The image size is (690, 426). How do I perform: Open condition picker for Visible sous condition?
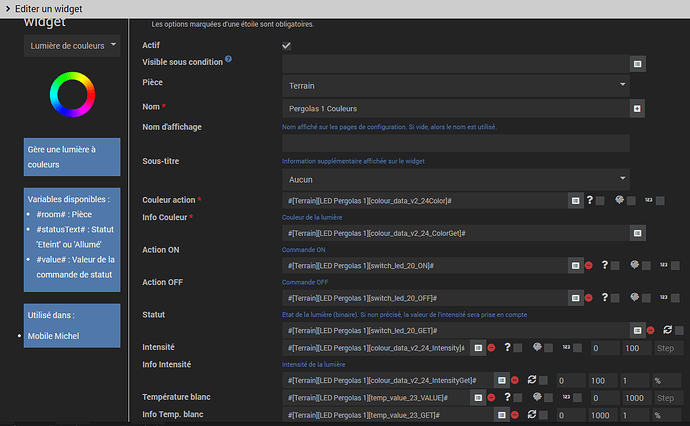pos(637,64)
